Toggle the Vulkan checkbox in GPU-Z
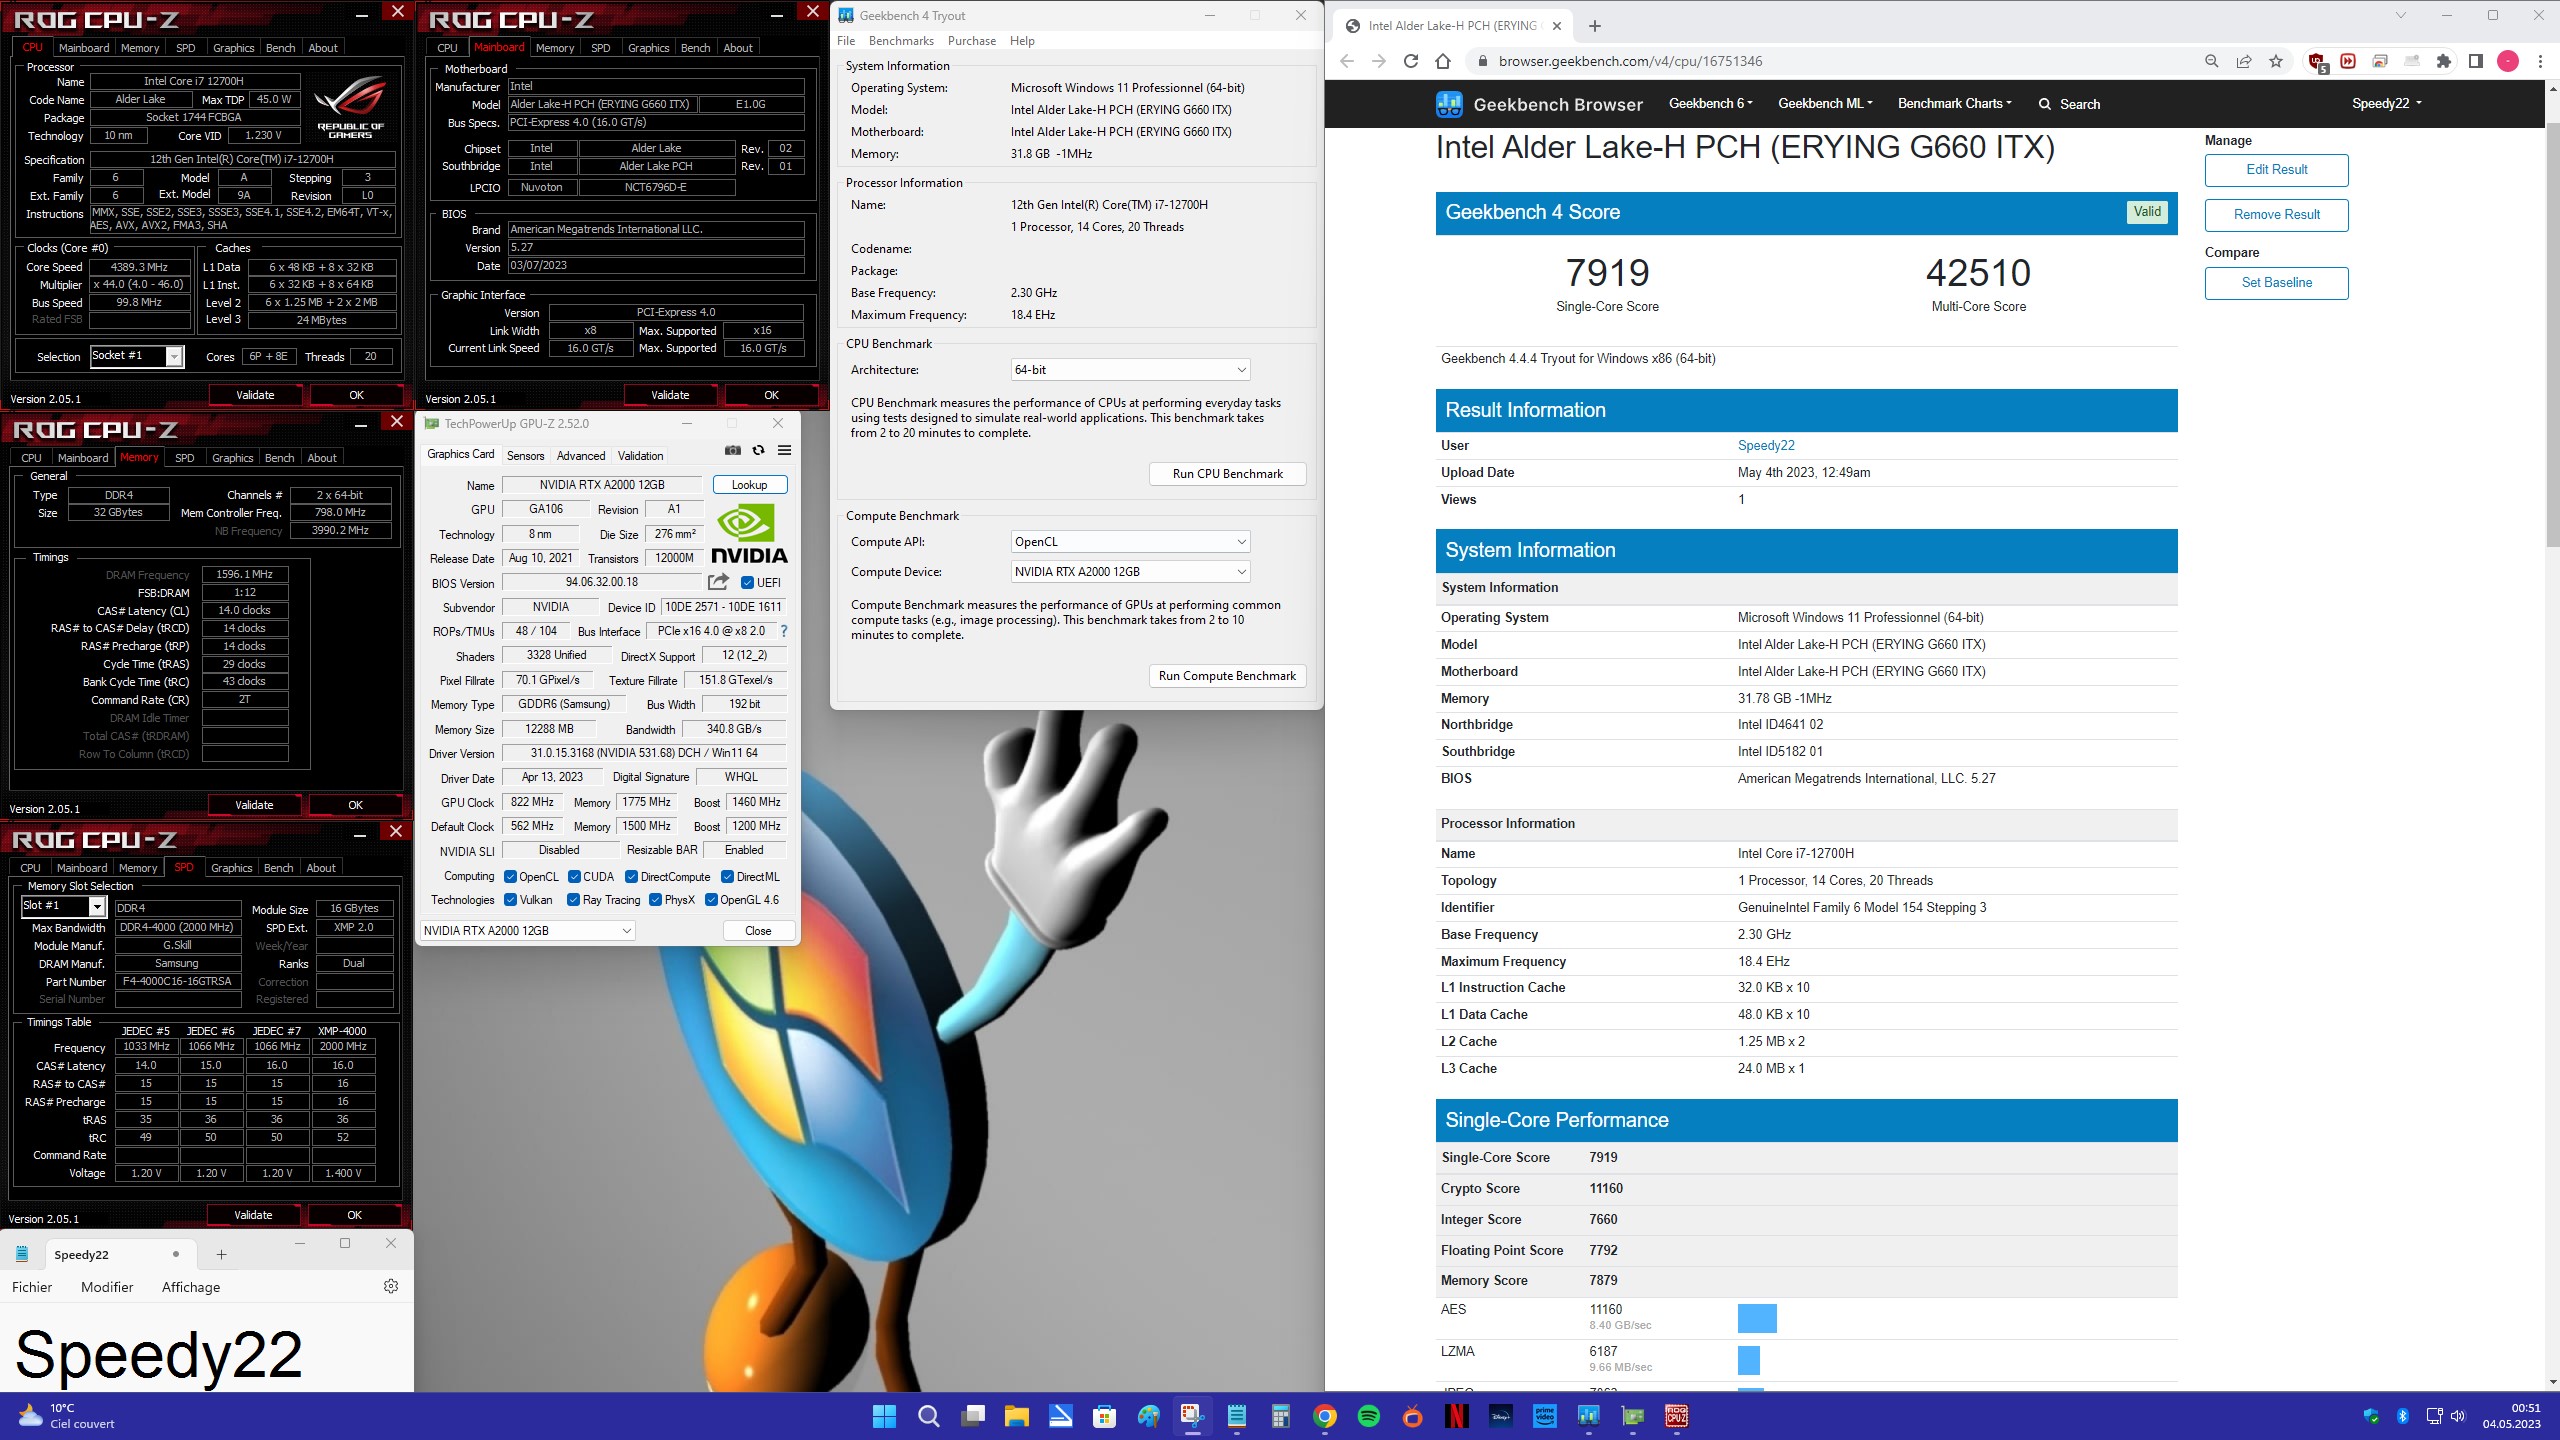Image resolution: width=2560 pixels, height=1440 pixels. tap(511, 900)
